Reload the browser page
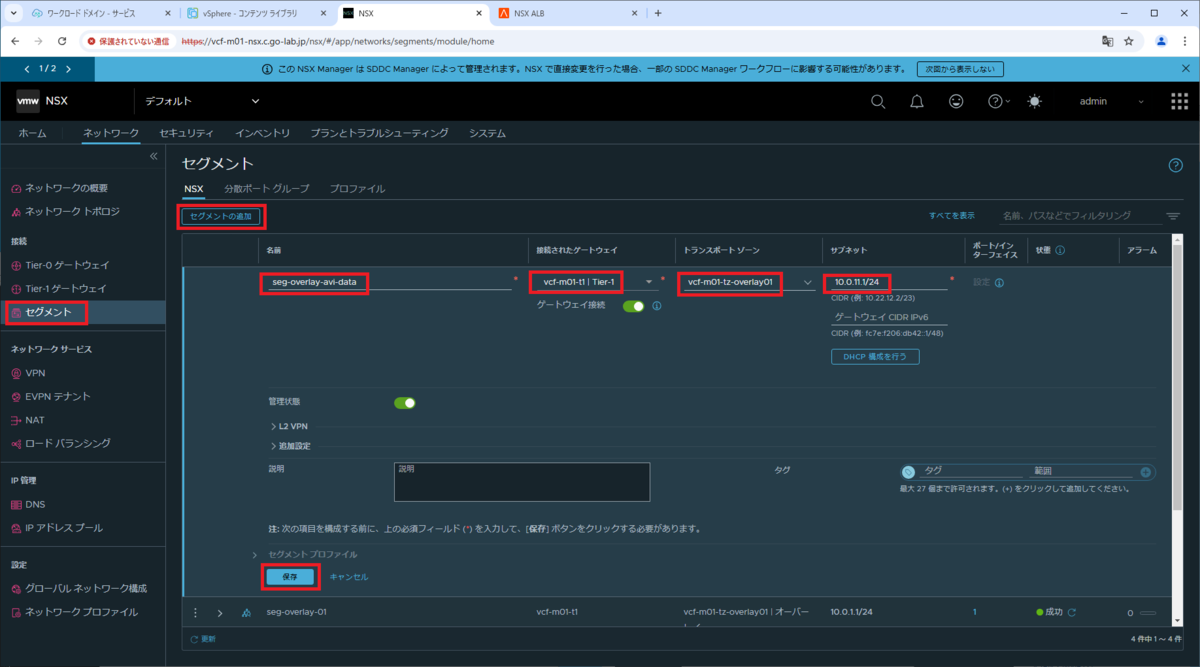 [62, 42]
